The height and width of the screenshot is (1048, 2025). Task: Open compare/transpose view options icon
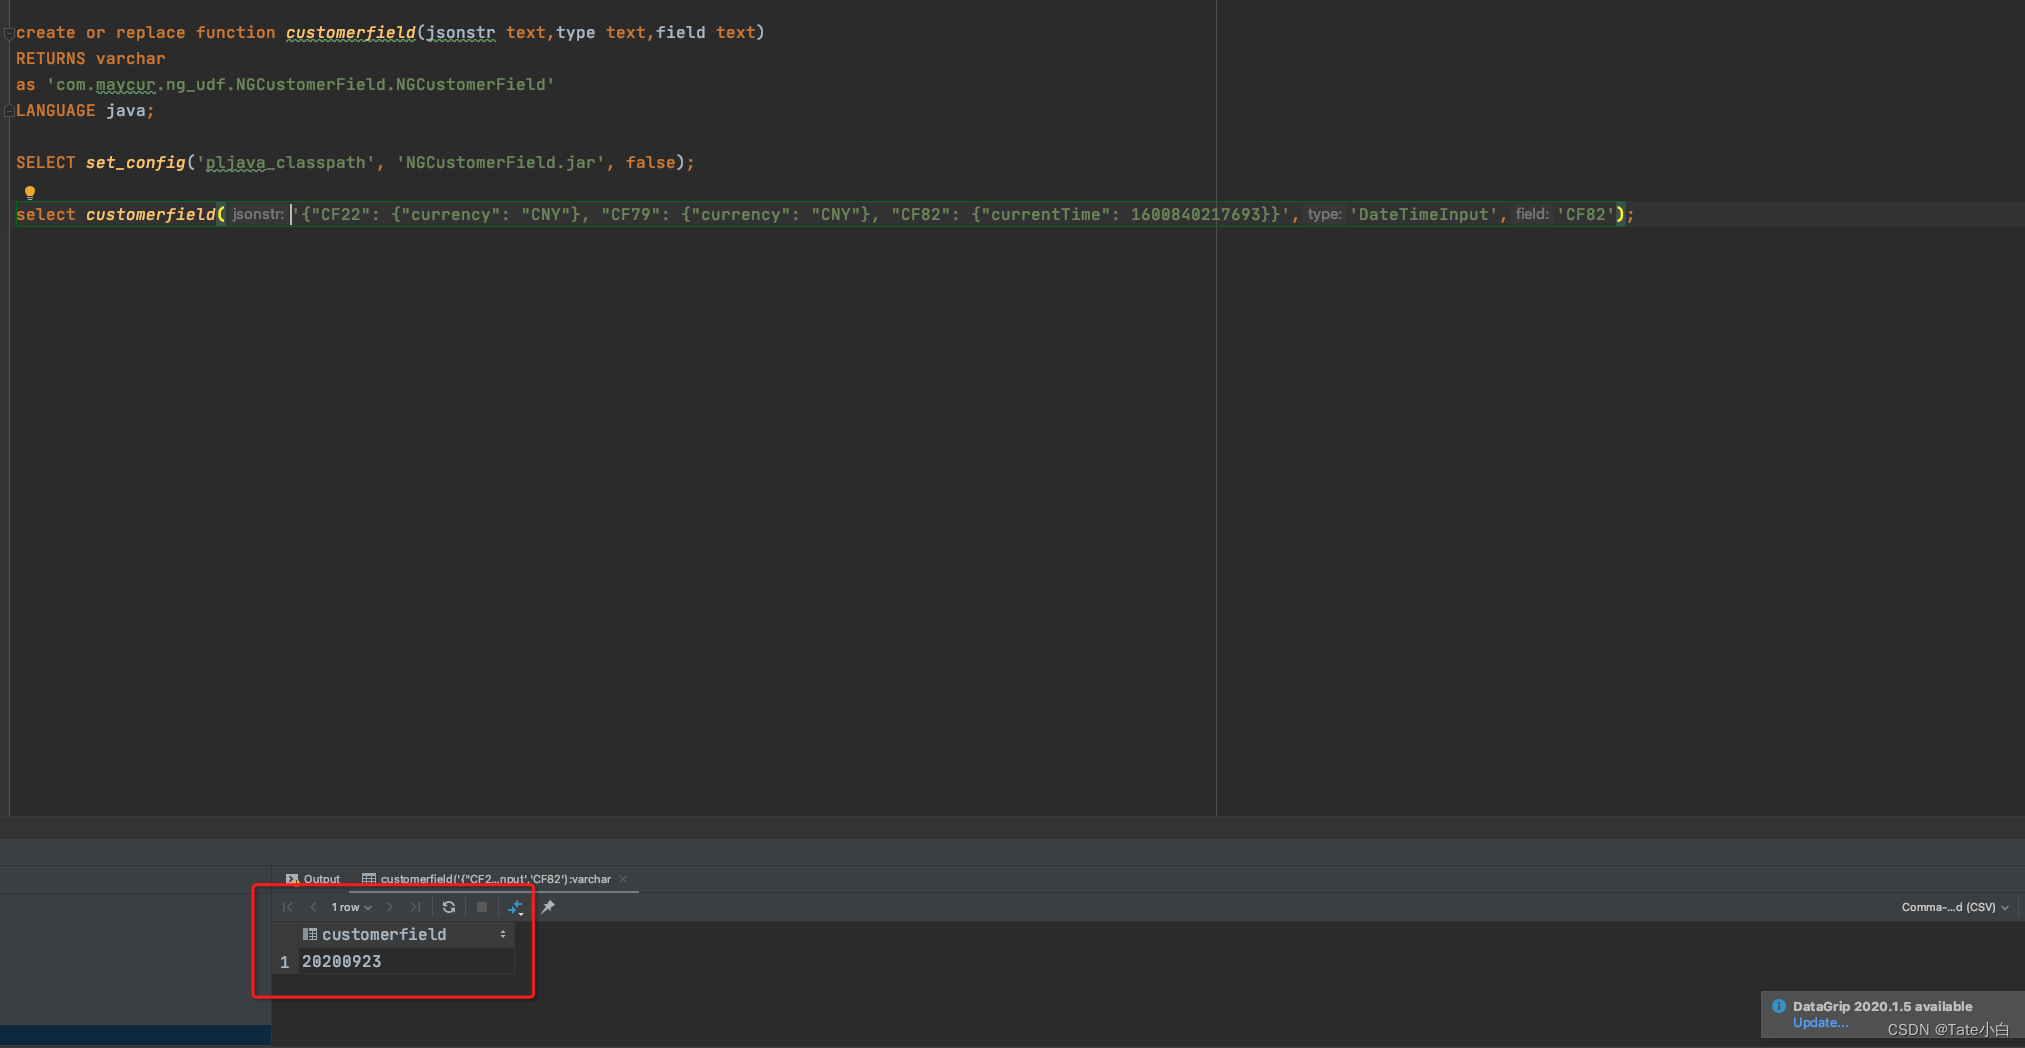click(x=516, y=907)
